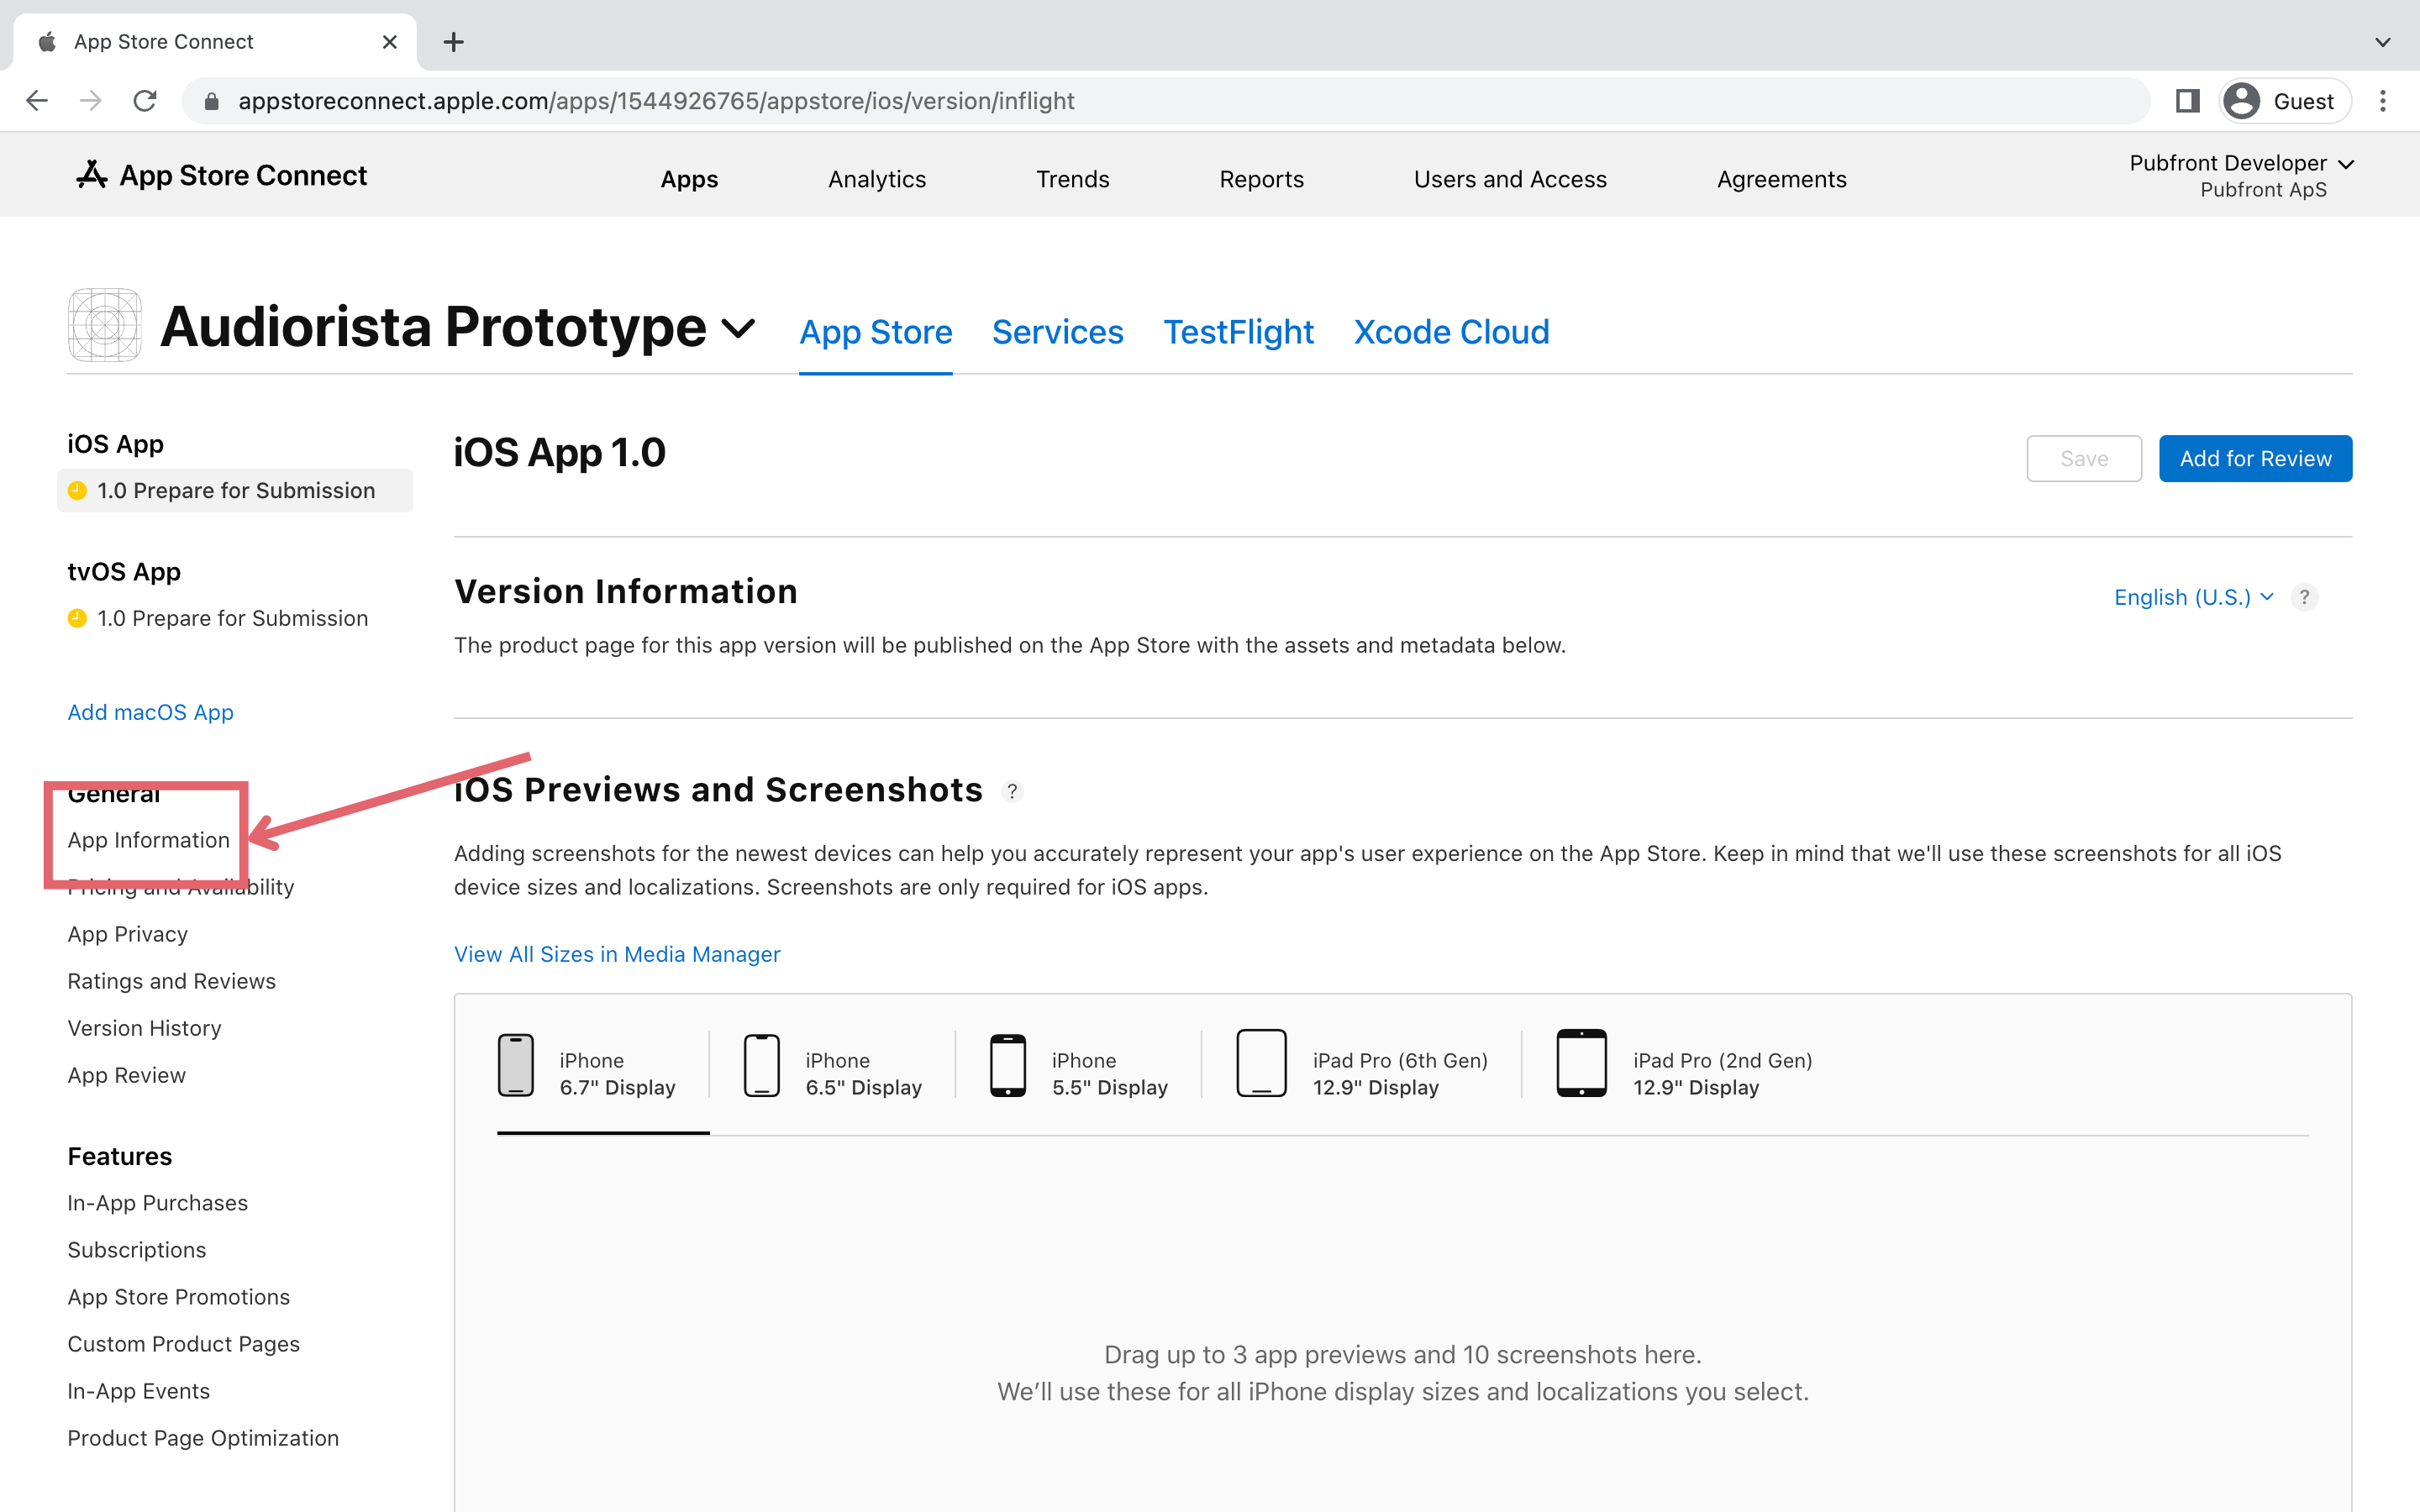This screenshot has width=2420, height=1512.
Task: Select the iPad Pro (6th Gen) 12.9" Display label
Action: pos(1400,1074)
